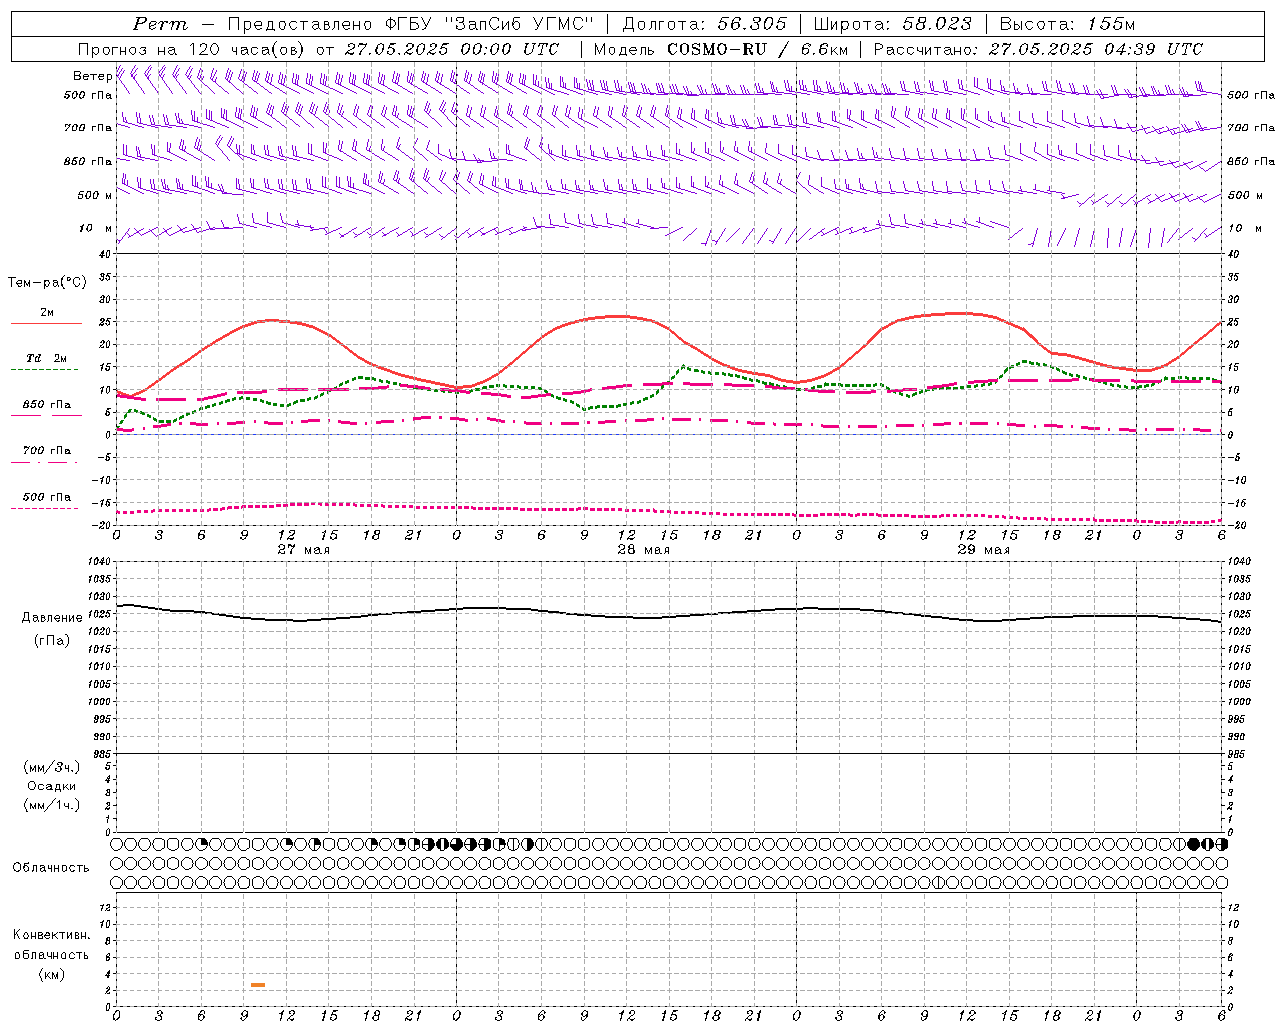
Task: Click the left temperature axis value "40"
Action: pos(106,254)
